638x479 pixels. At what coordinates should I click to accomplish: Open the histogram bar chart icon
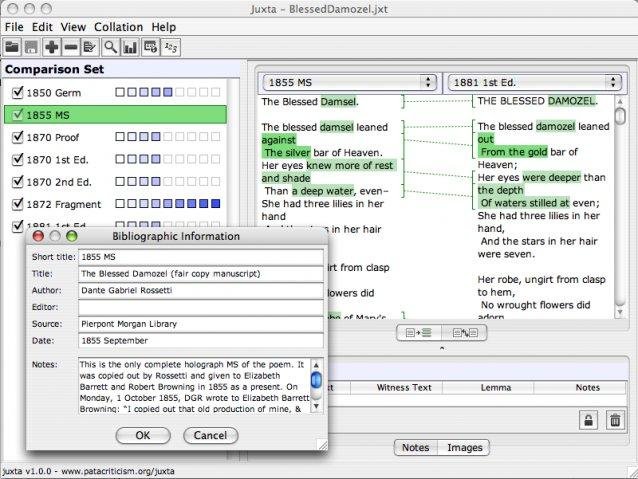point(130,47)
